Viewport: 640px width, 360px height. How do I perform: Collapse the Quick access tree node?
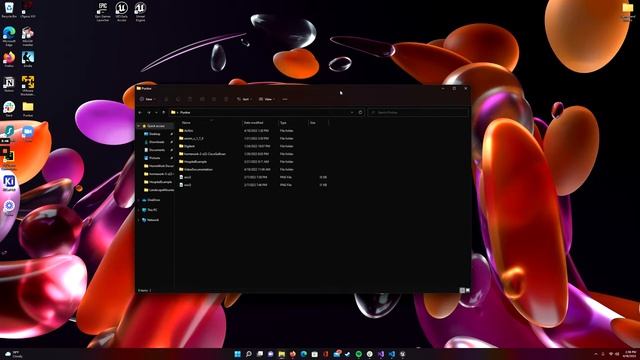click(139, 126)
